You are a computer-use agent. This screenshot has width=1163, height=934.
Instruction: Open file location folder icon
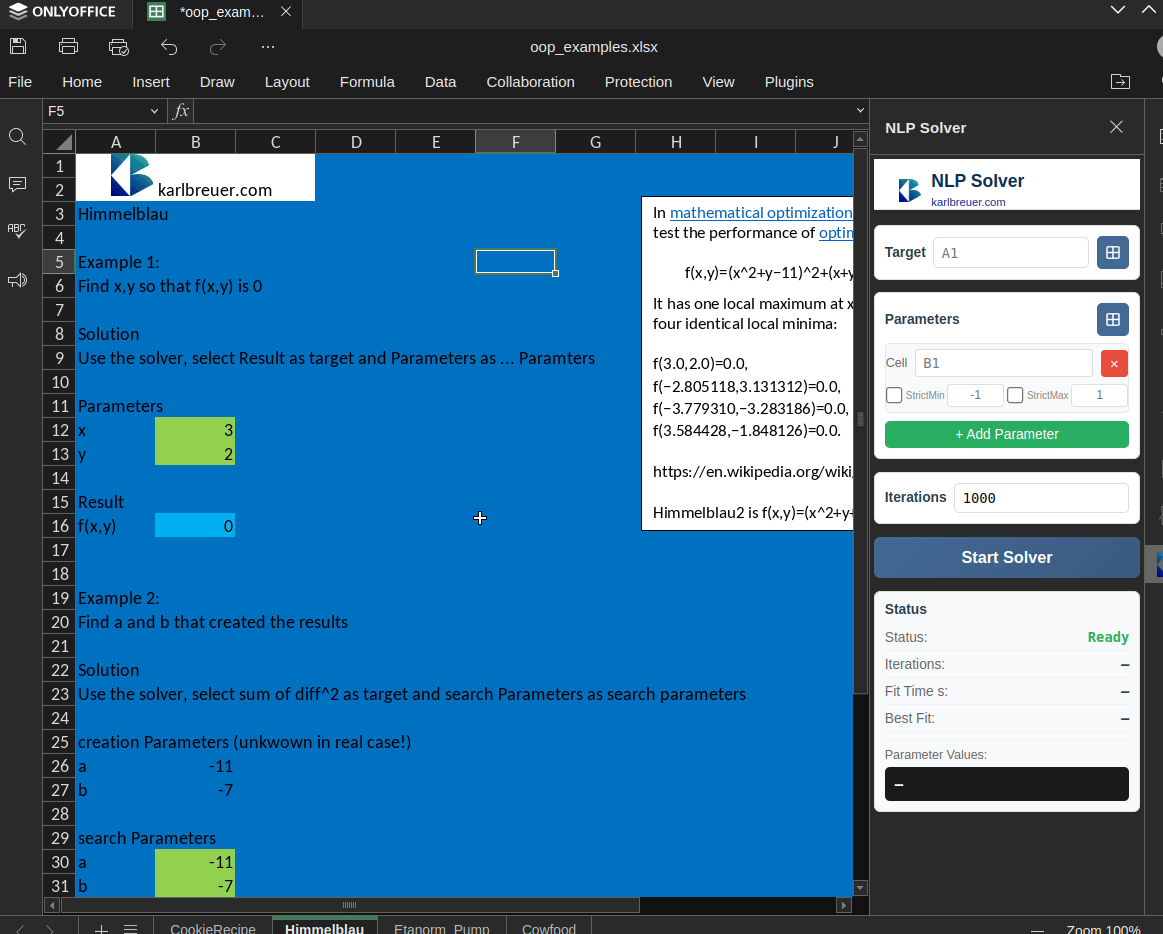[x=1120, y=82]
